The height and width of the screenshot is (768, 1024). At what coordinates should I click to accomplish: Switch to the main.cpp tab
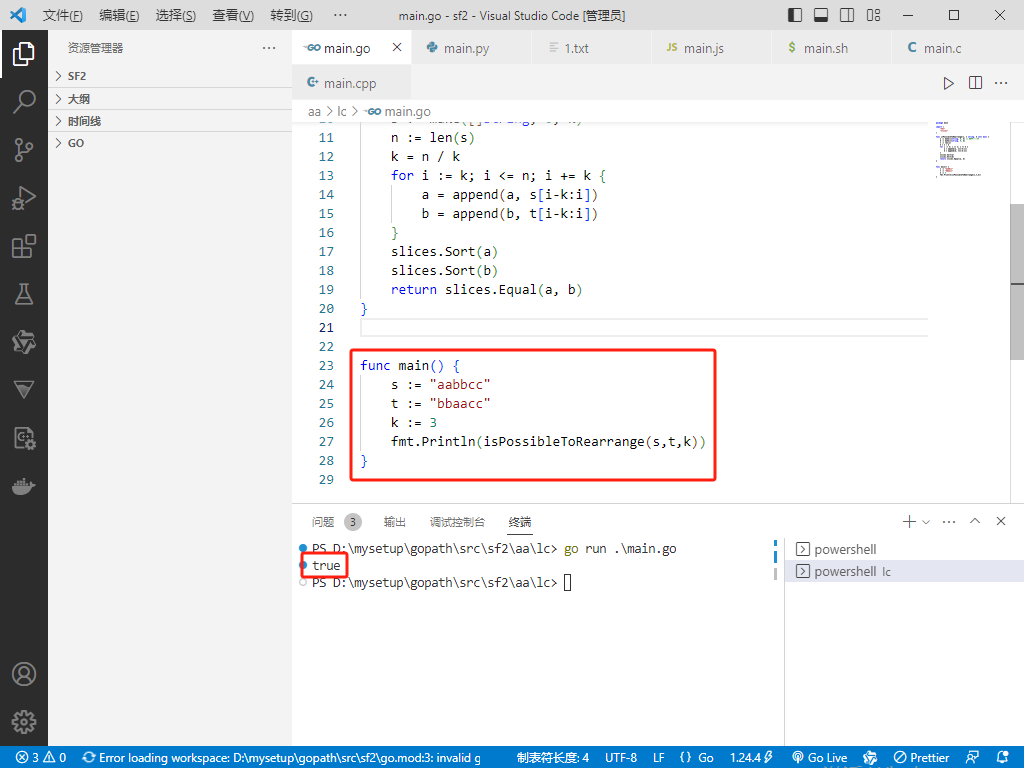(x=351, y=83)
